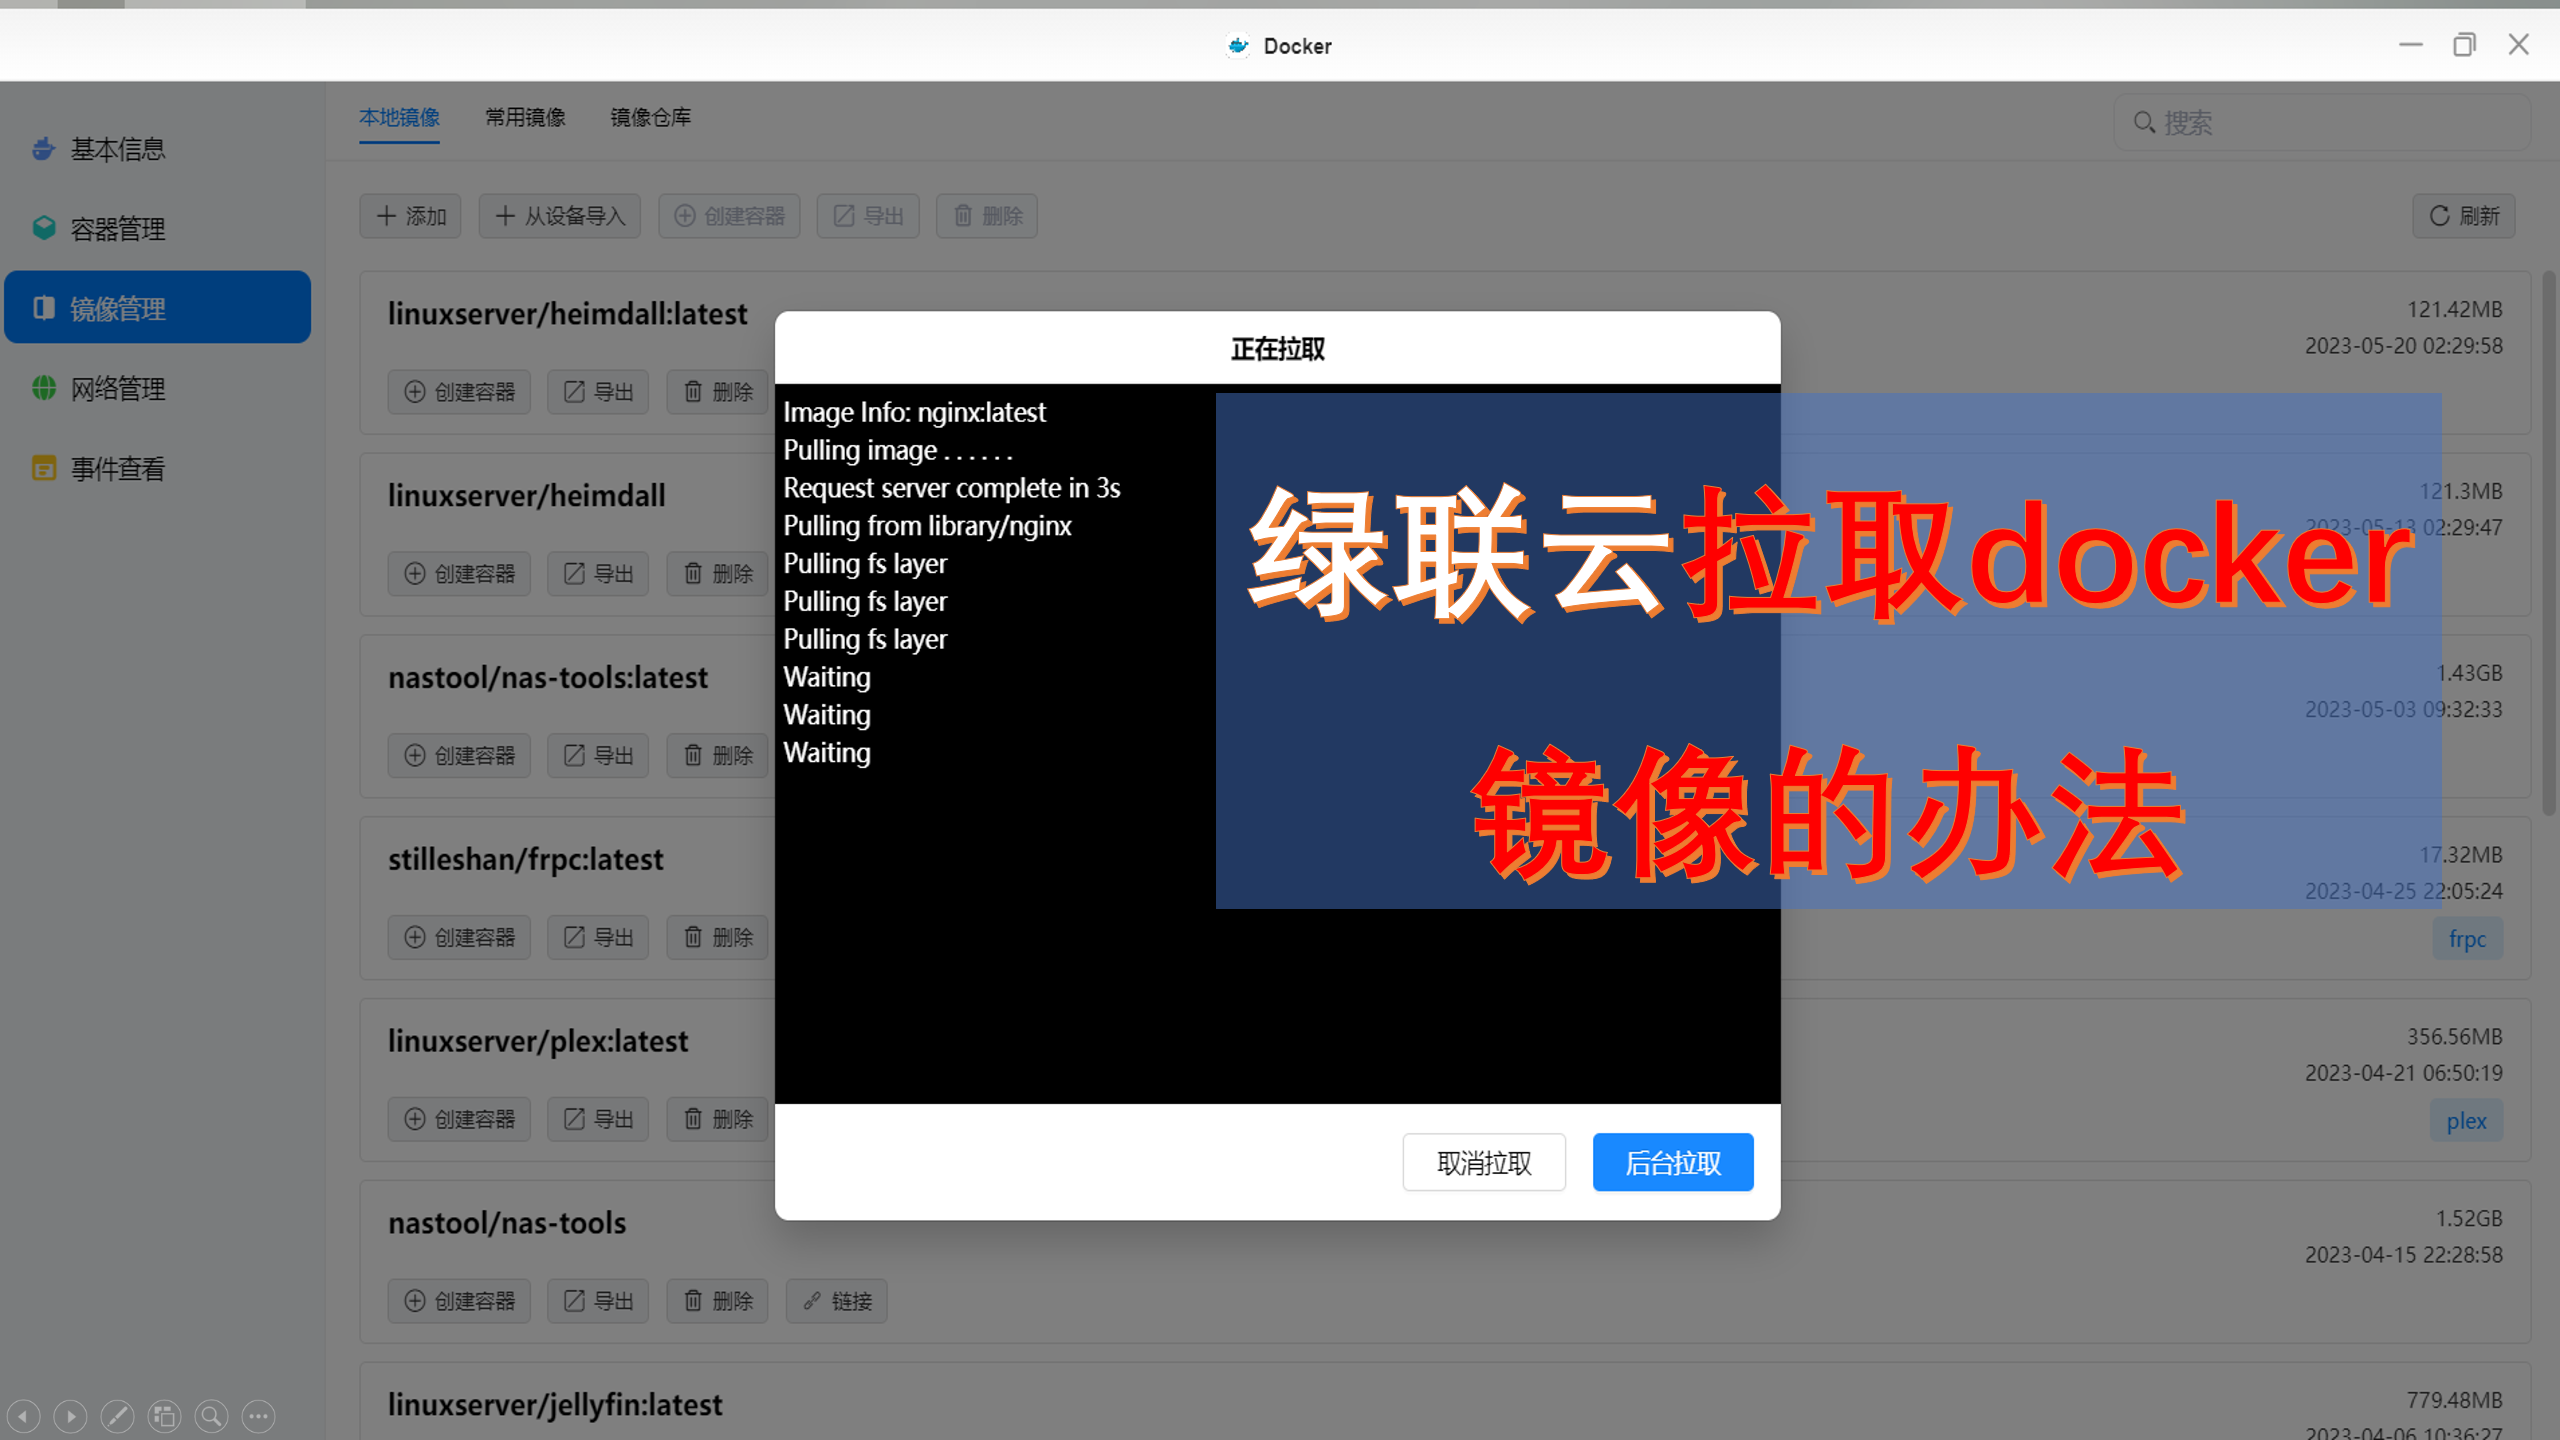
Task: Export the linuxserver/heimdall:latest image
Action: click(598, 392)
